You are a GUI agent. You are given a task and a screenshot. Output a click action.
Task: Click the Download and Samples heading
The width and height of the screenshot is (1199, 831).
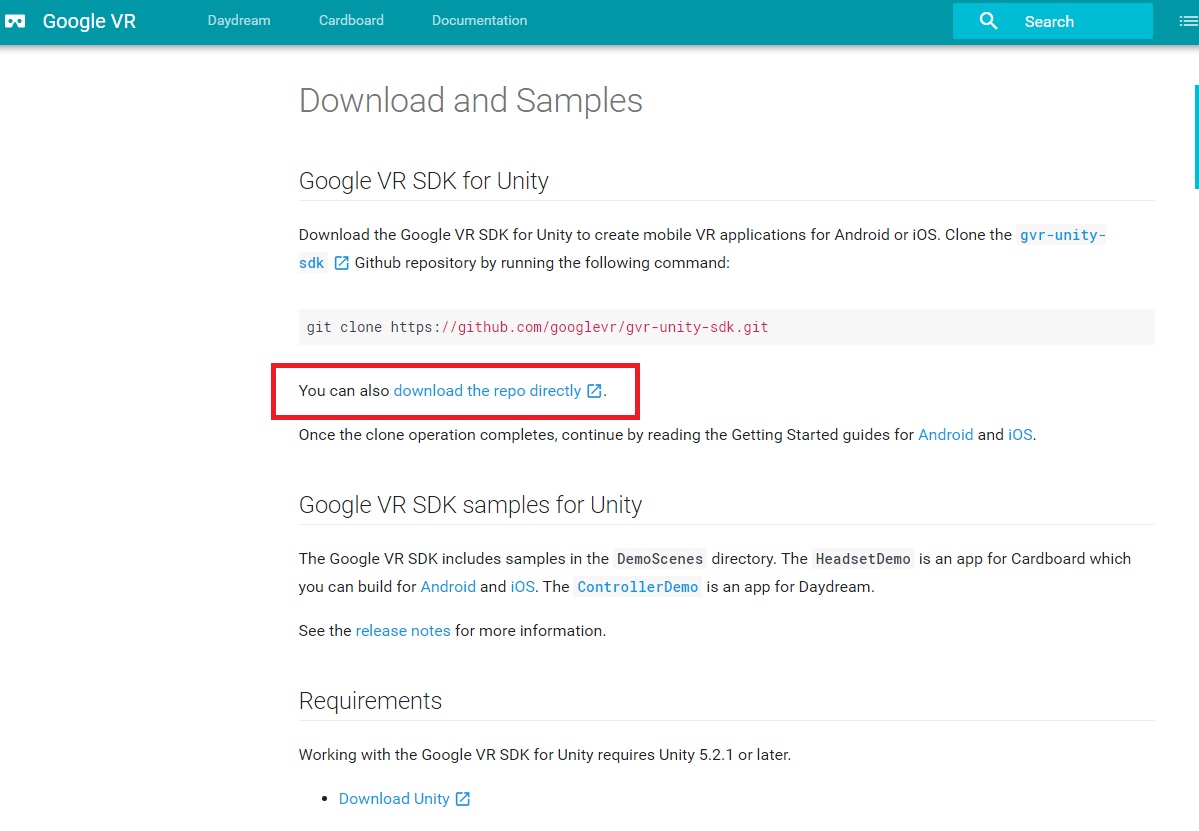pos(470,101)
